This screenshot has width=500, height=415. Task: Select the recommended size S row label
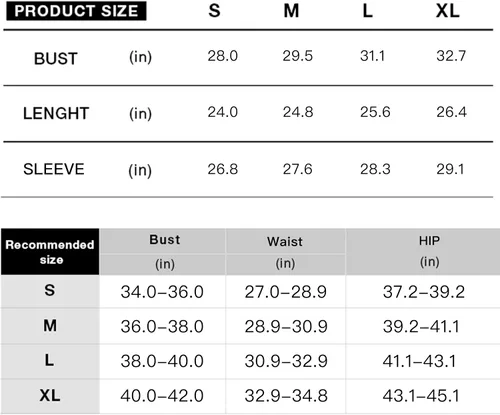pyautogui.click(x=50, y=291)
